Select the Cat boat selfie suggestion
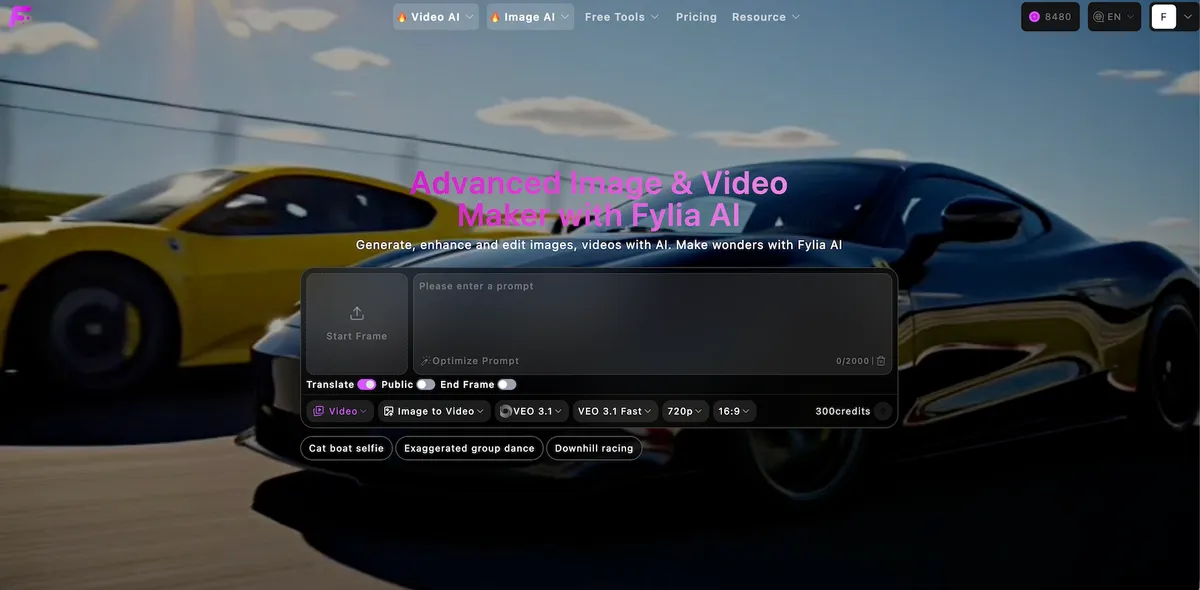 (346, 449)
